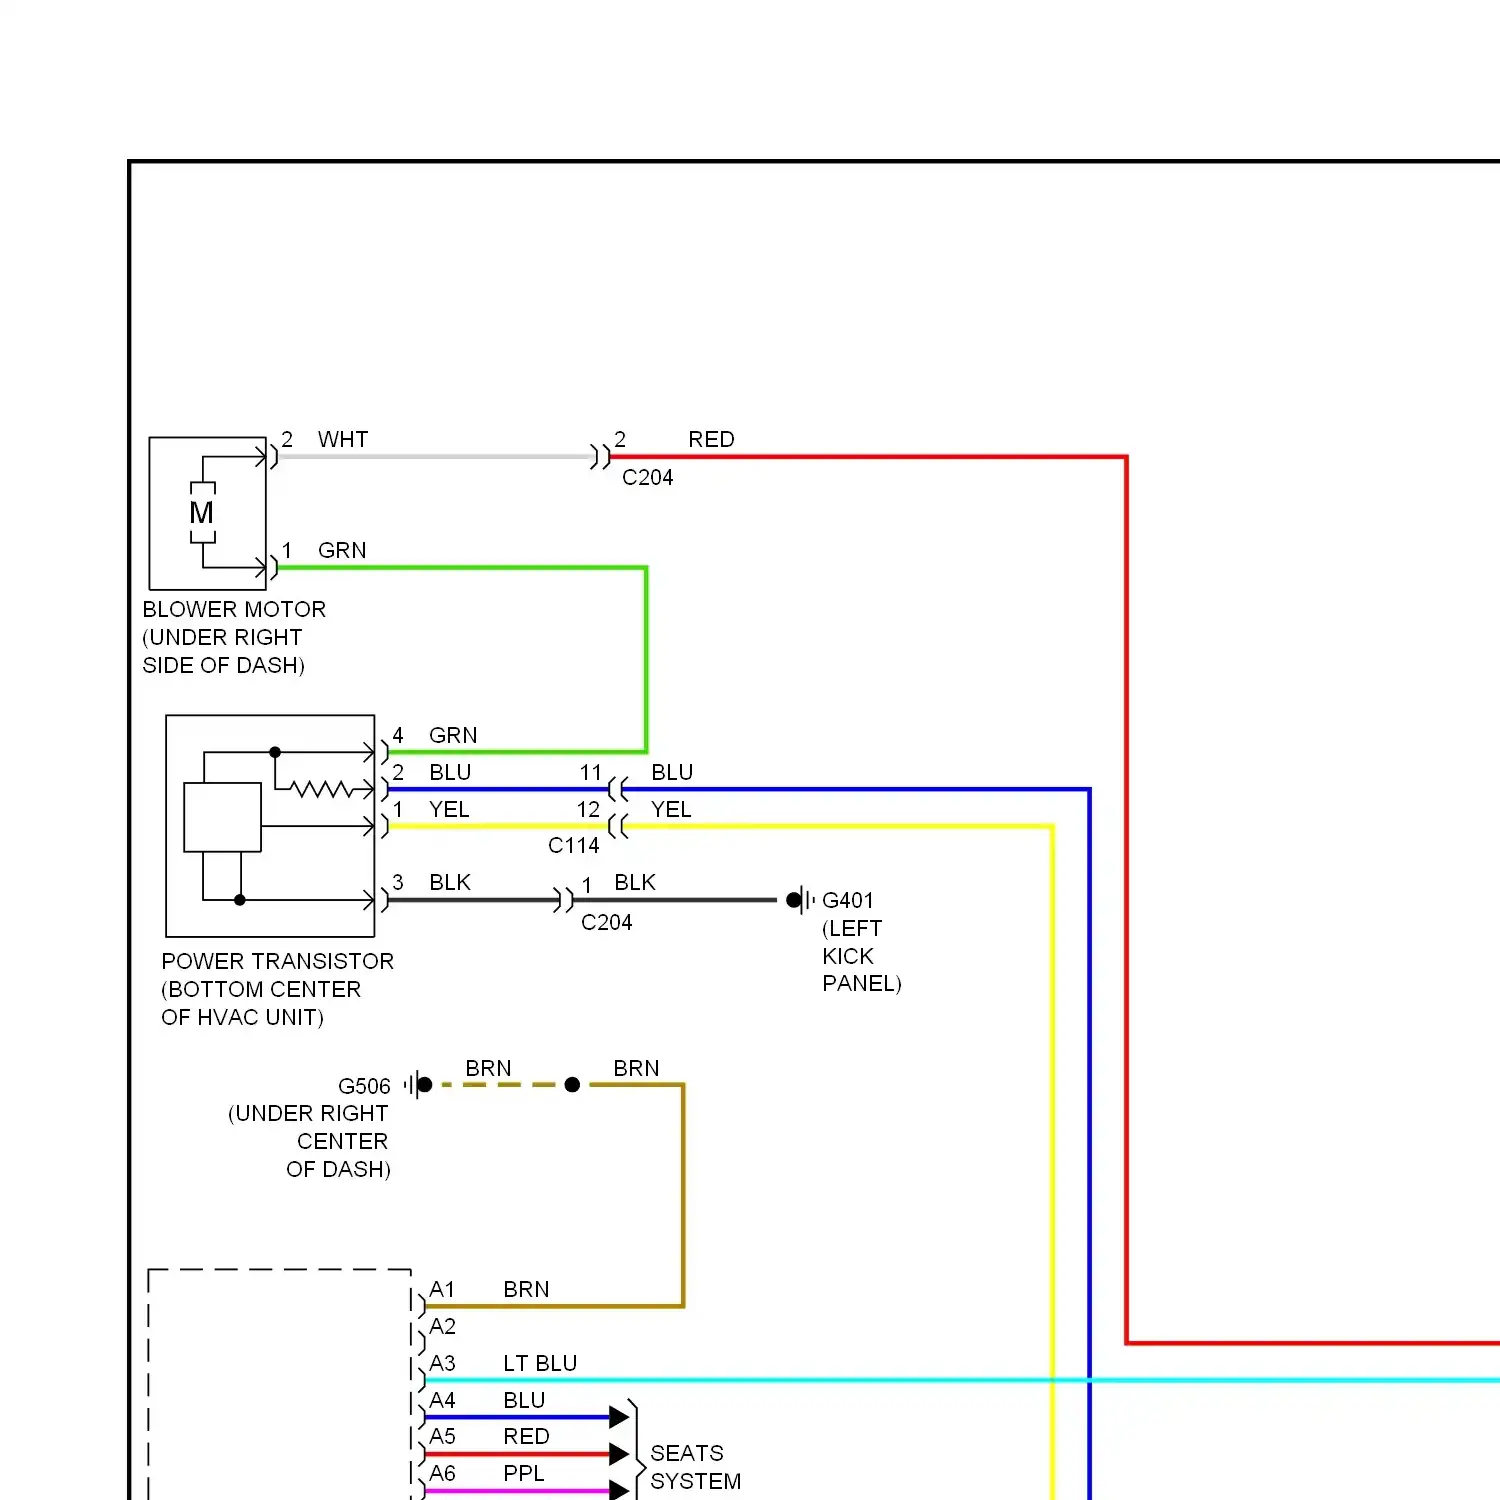Click the RED label near C204 pin 2
Image resolution: width=1500 pixels, height=1500 pixels.
[x=711, y=439]
